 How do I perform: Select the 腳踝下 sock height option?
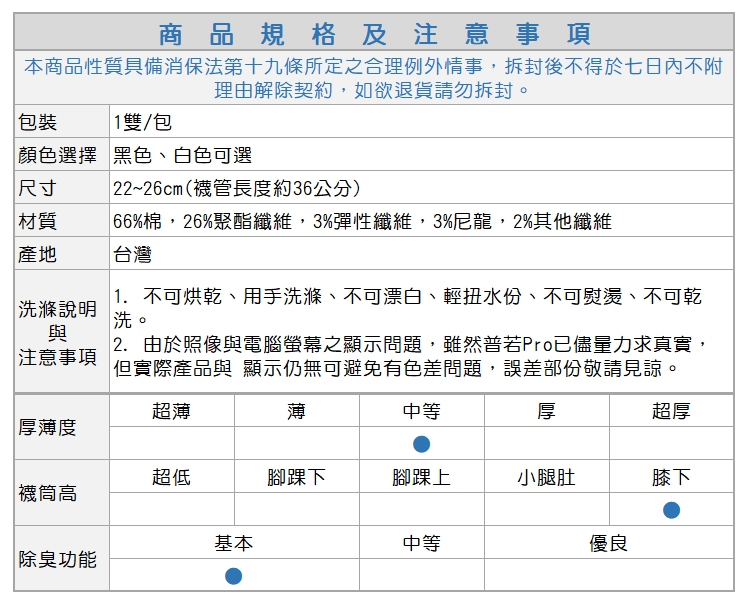[x=296, y=477]
